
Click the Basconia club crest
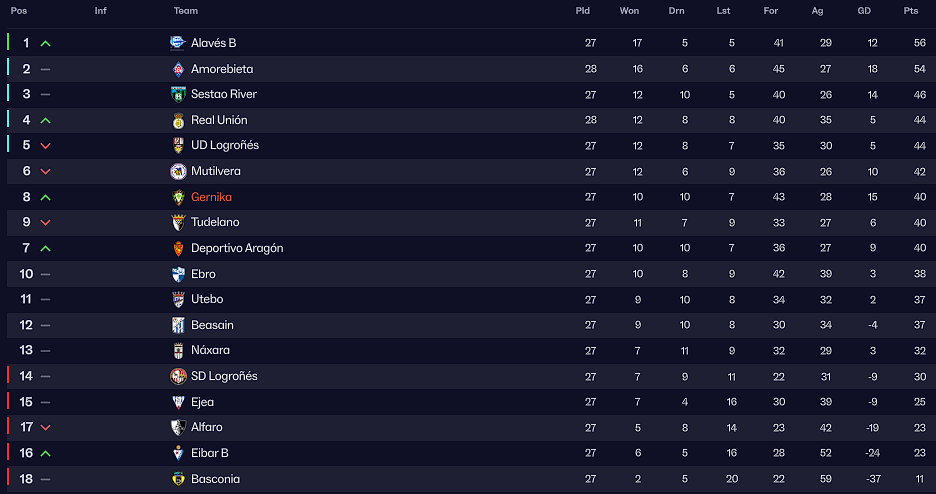point(178,479)
